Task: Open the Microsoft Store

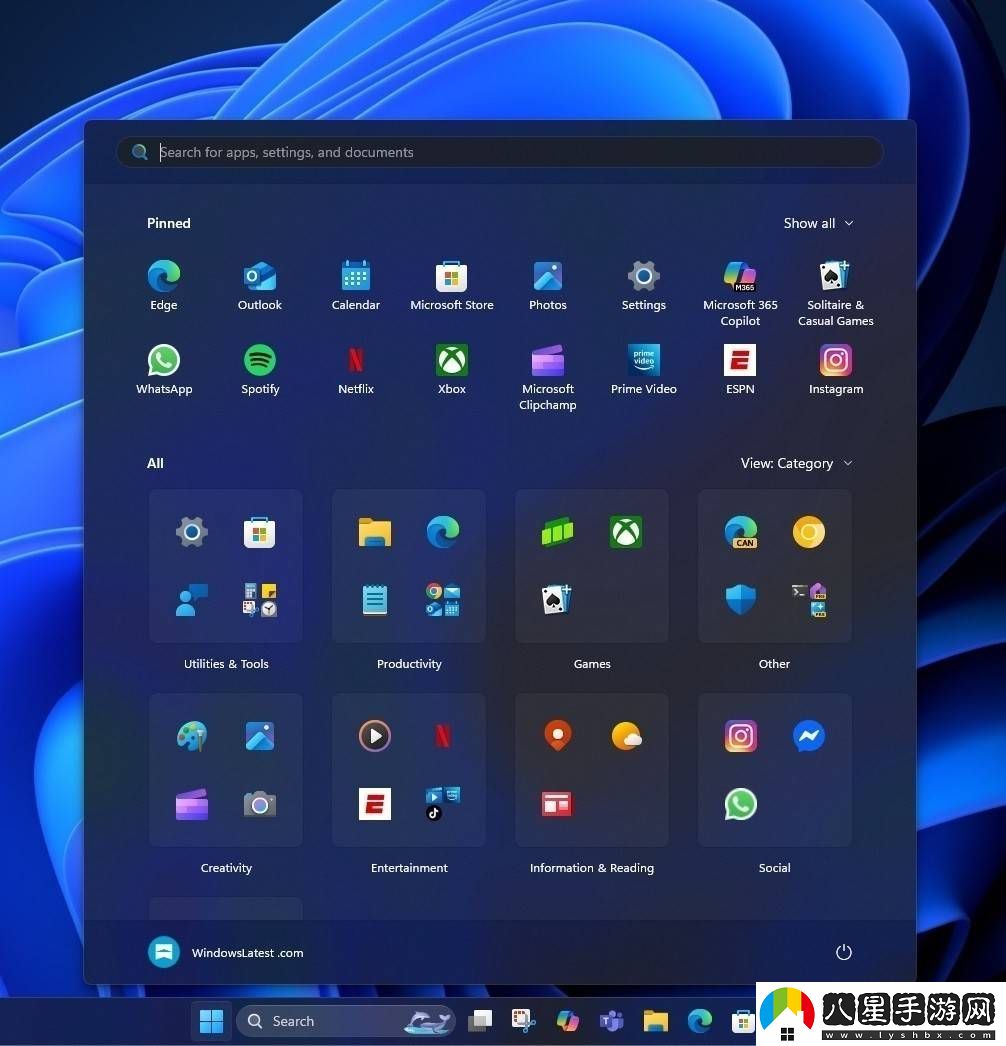Action: coord(451,278)
